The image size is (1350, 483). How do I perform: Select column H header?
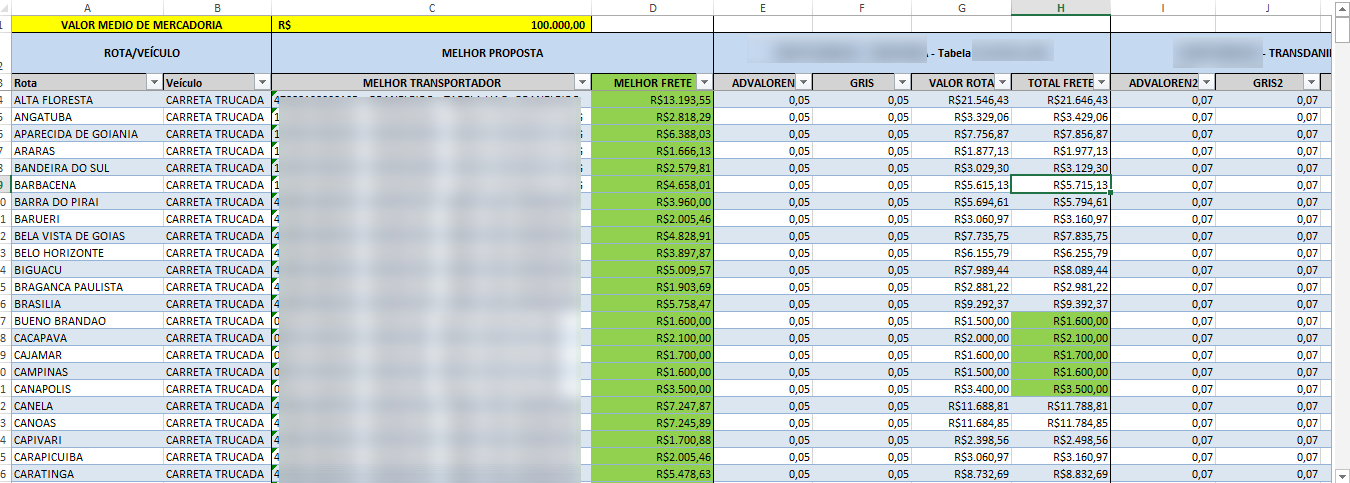[1060, 7]
